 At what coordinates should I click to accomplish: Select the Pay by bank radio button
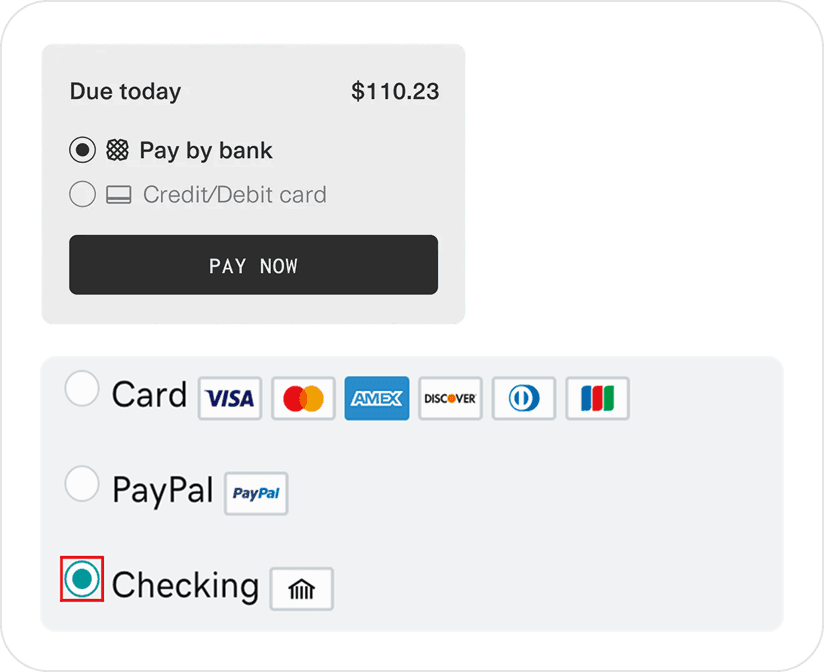(83, 150)
